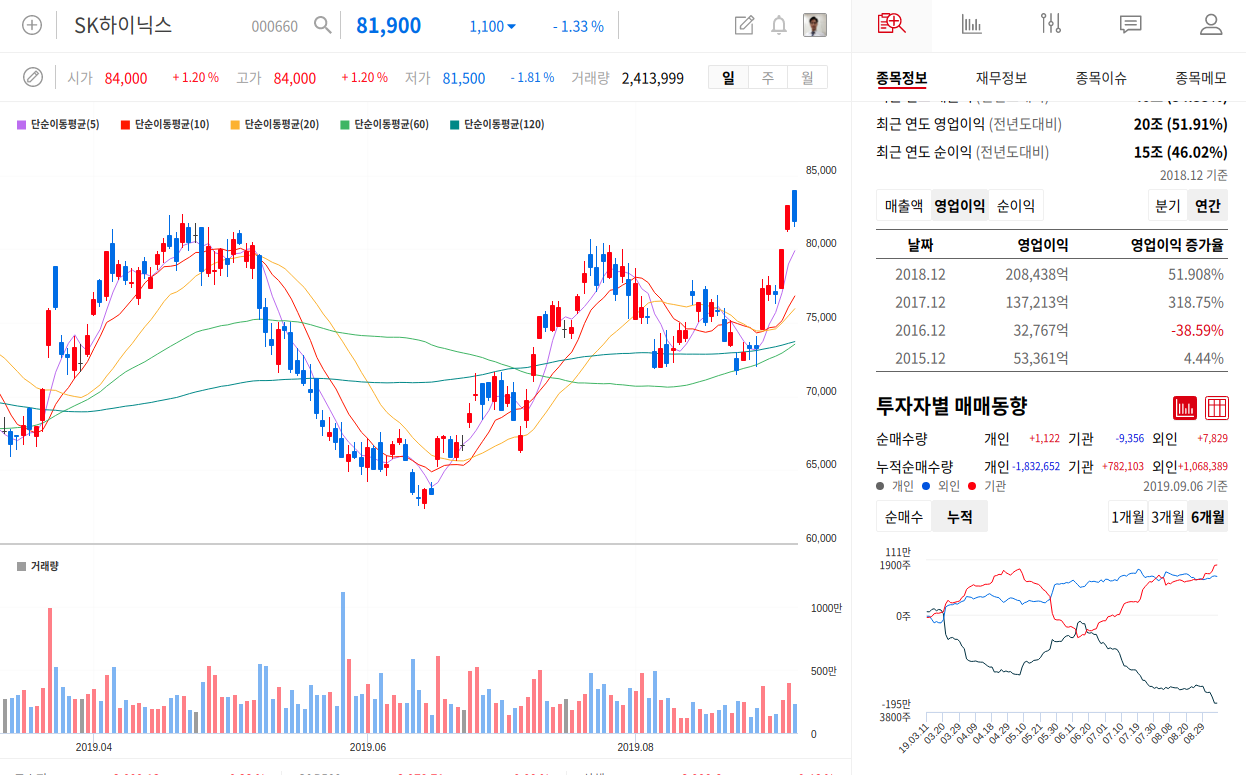The height and width of the screenshot is (775, 1246).
Task: Click the red 단순이동평균(10) legend swatch
Action: (125, 125)
